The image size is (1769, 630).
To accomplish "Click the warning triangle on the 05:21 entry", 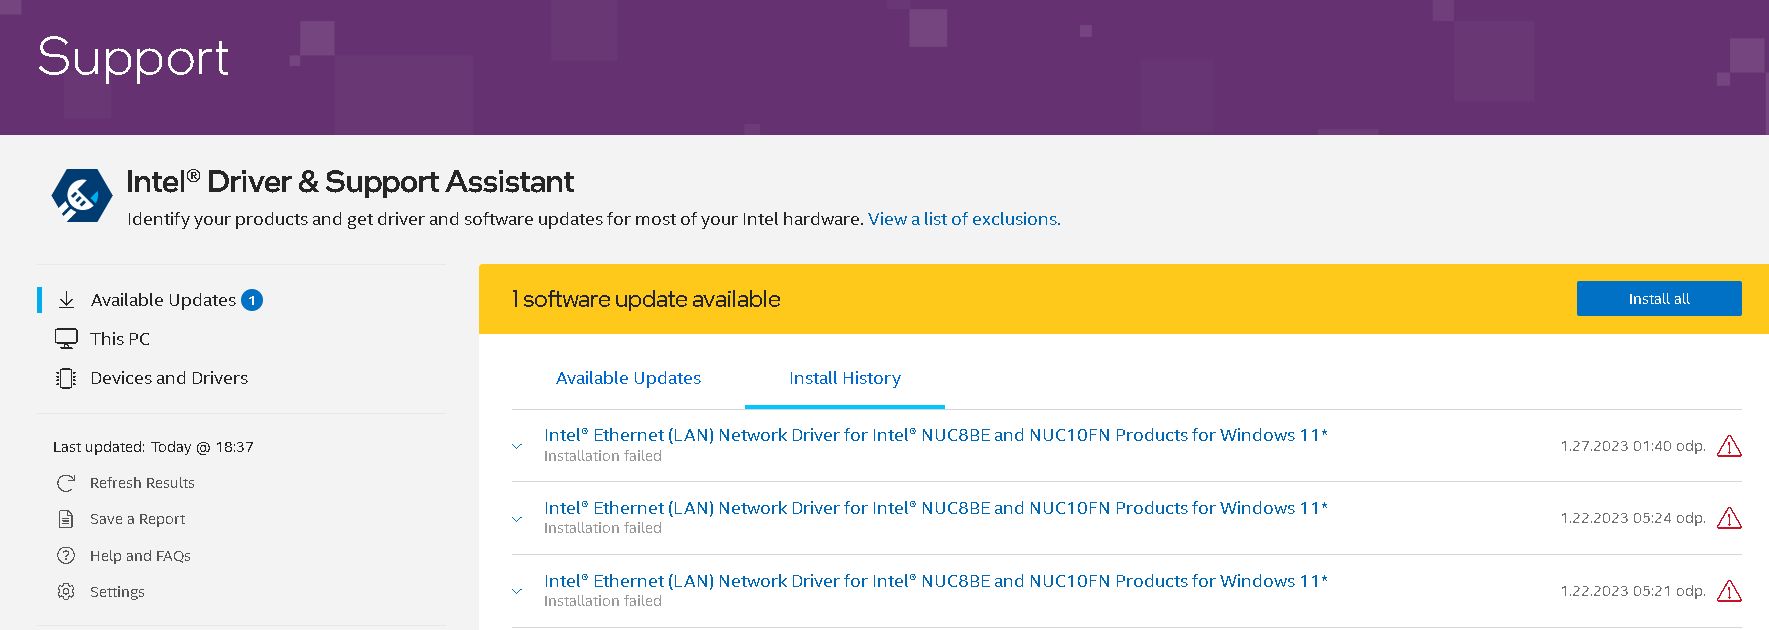I will pyautogui.click(x=1729, y=591).
